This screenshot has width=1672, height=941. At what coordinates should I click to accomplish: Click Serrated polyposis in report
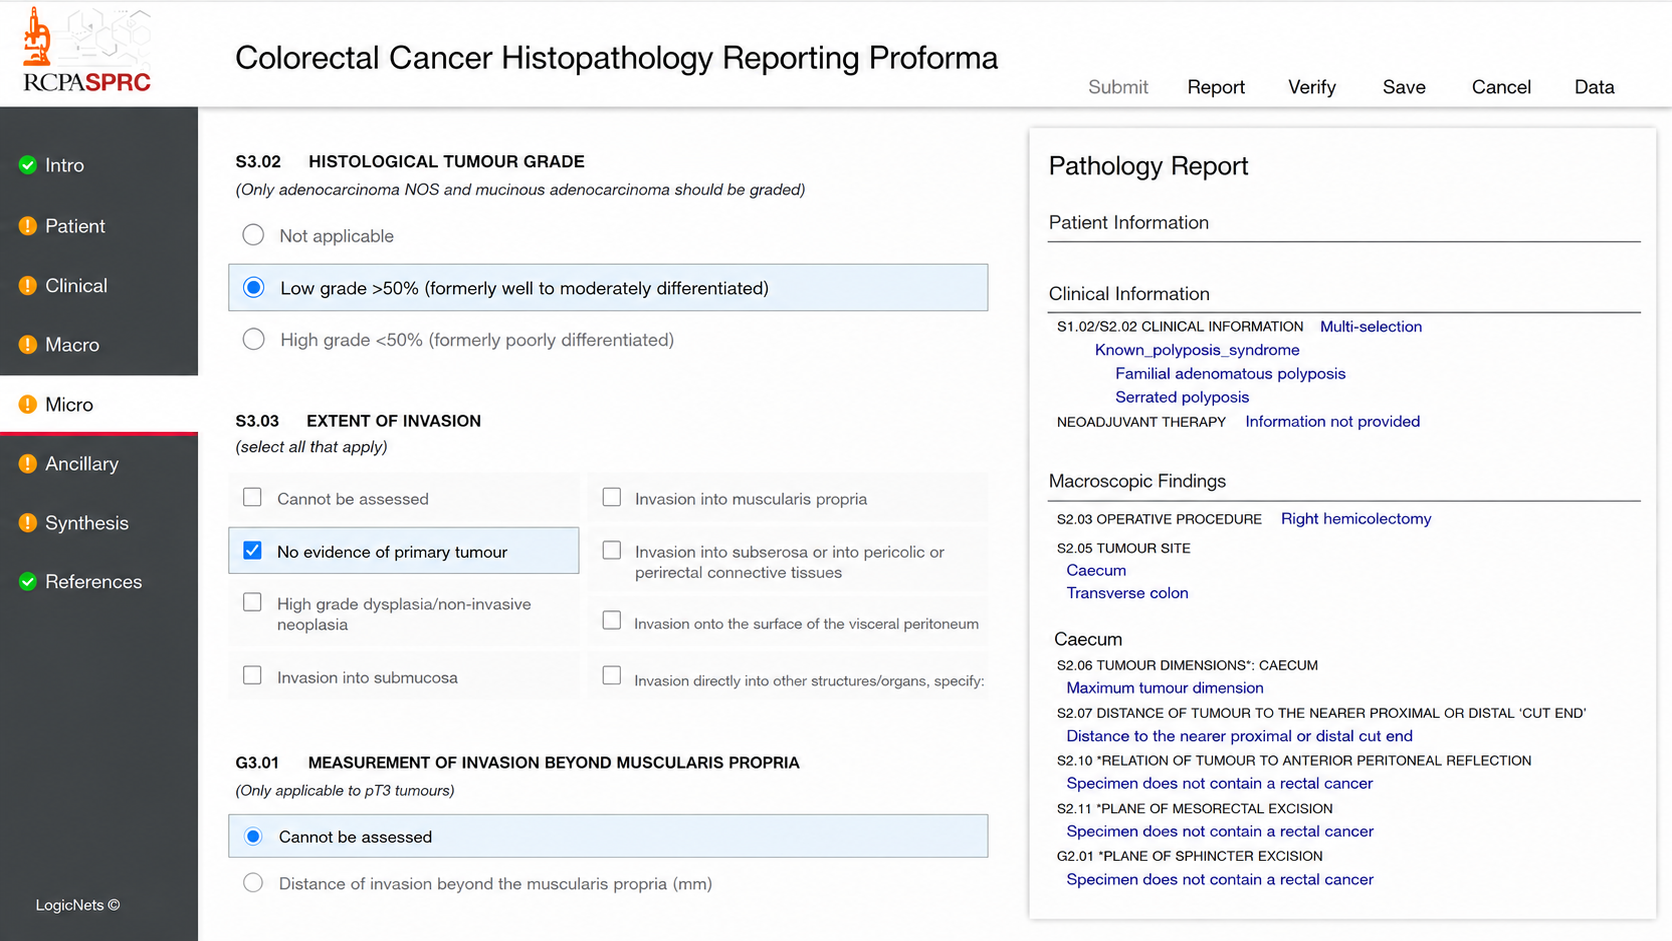tap(1182, 397)
